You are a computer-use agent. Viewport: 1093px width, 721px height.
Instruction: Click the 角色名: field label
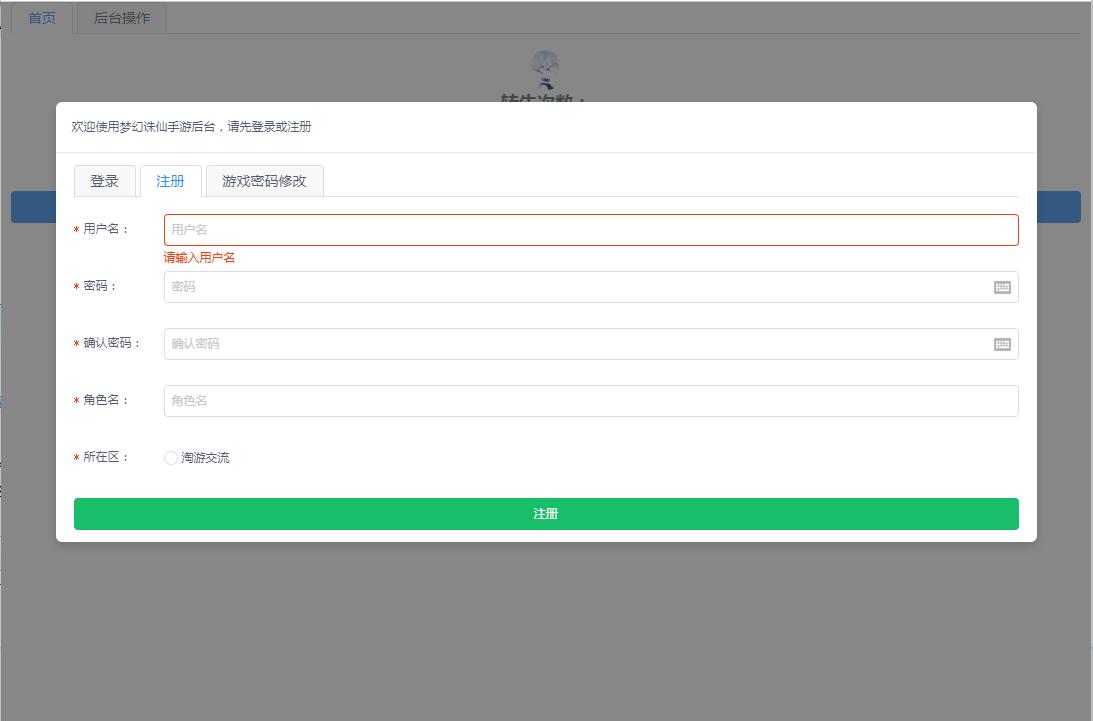coord(106,400)
